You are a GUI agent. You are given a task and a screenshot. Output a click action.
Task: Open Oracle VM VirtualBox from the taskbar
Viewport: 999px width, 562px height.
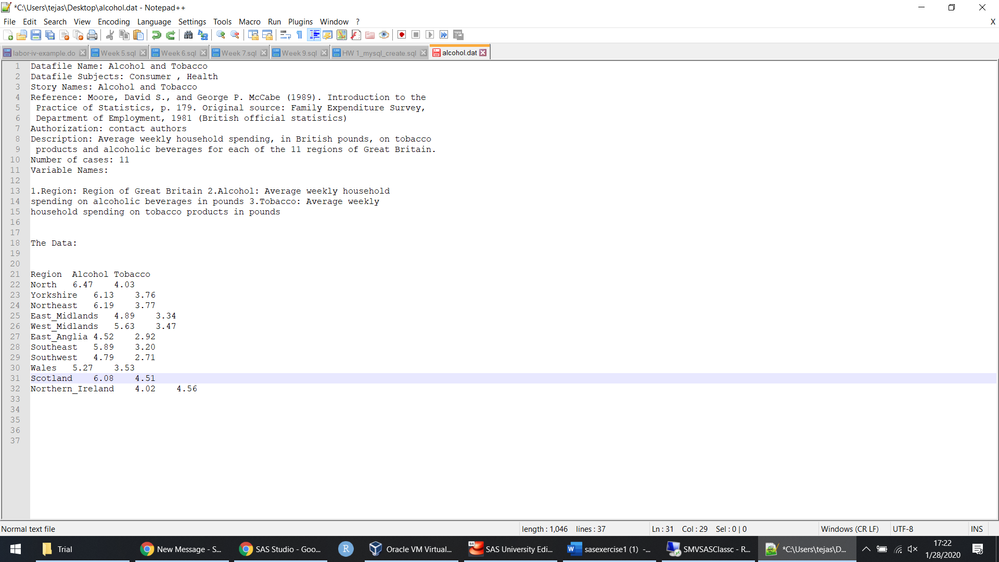411,549
